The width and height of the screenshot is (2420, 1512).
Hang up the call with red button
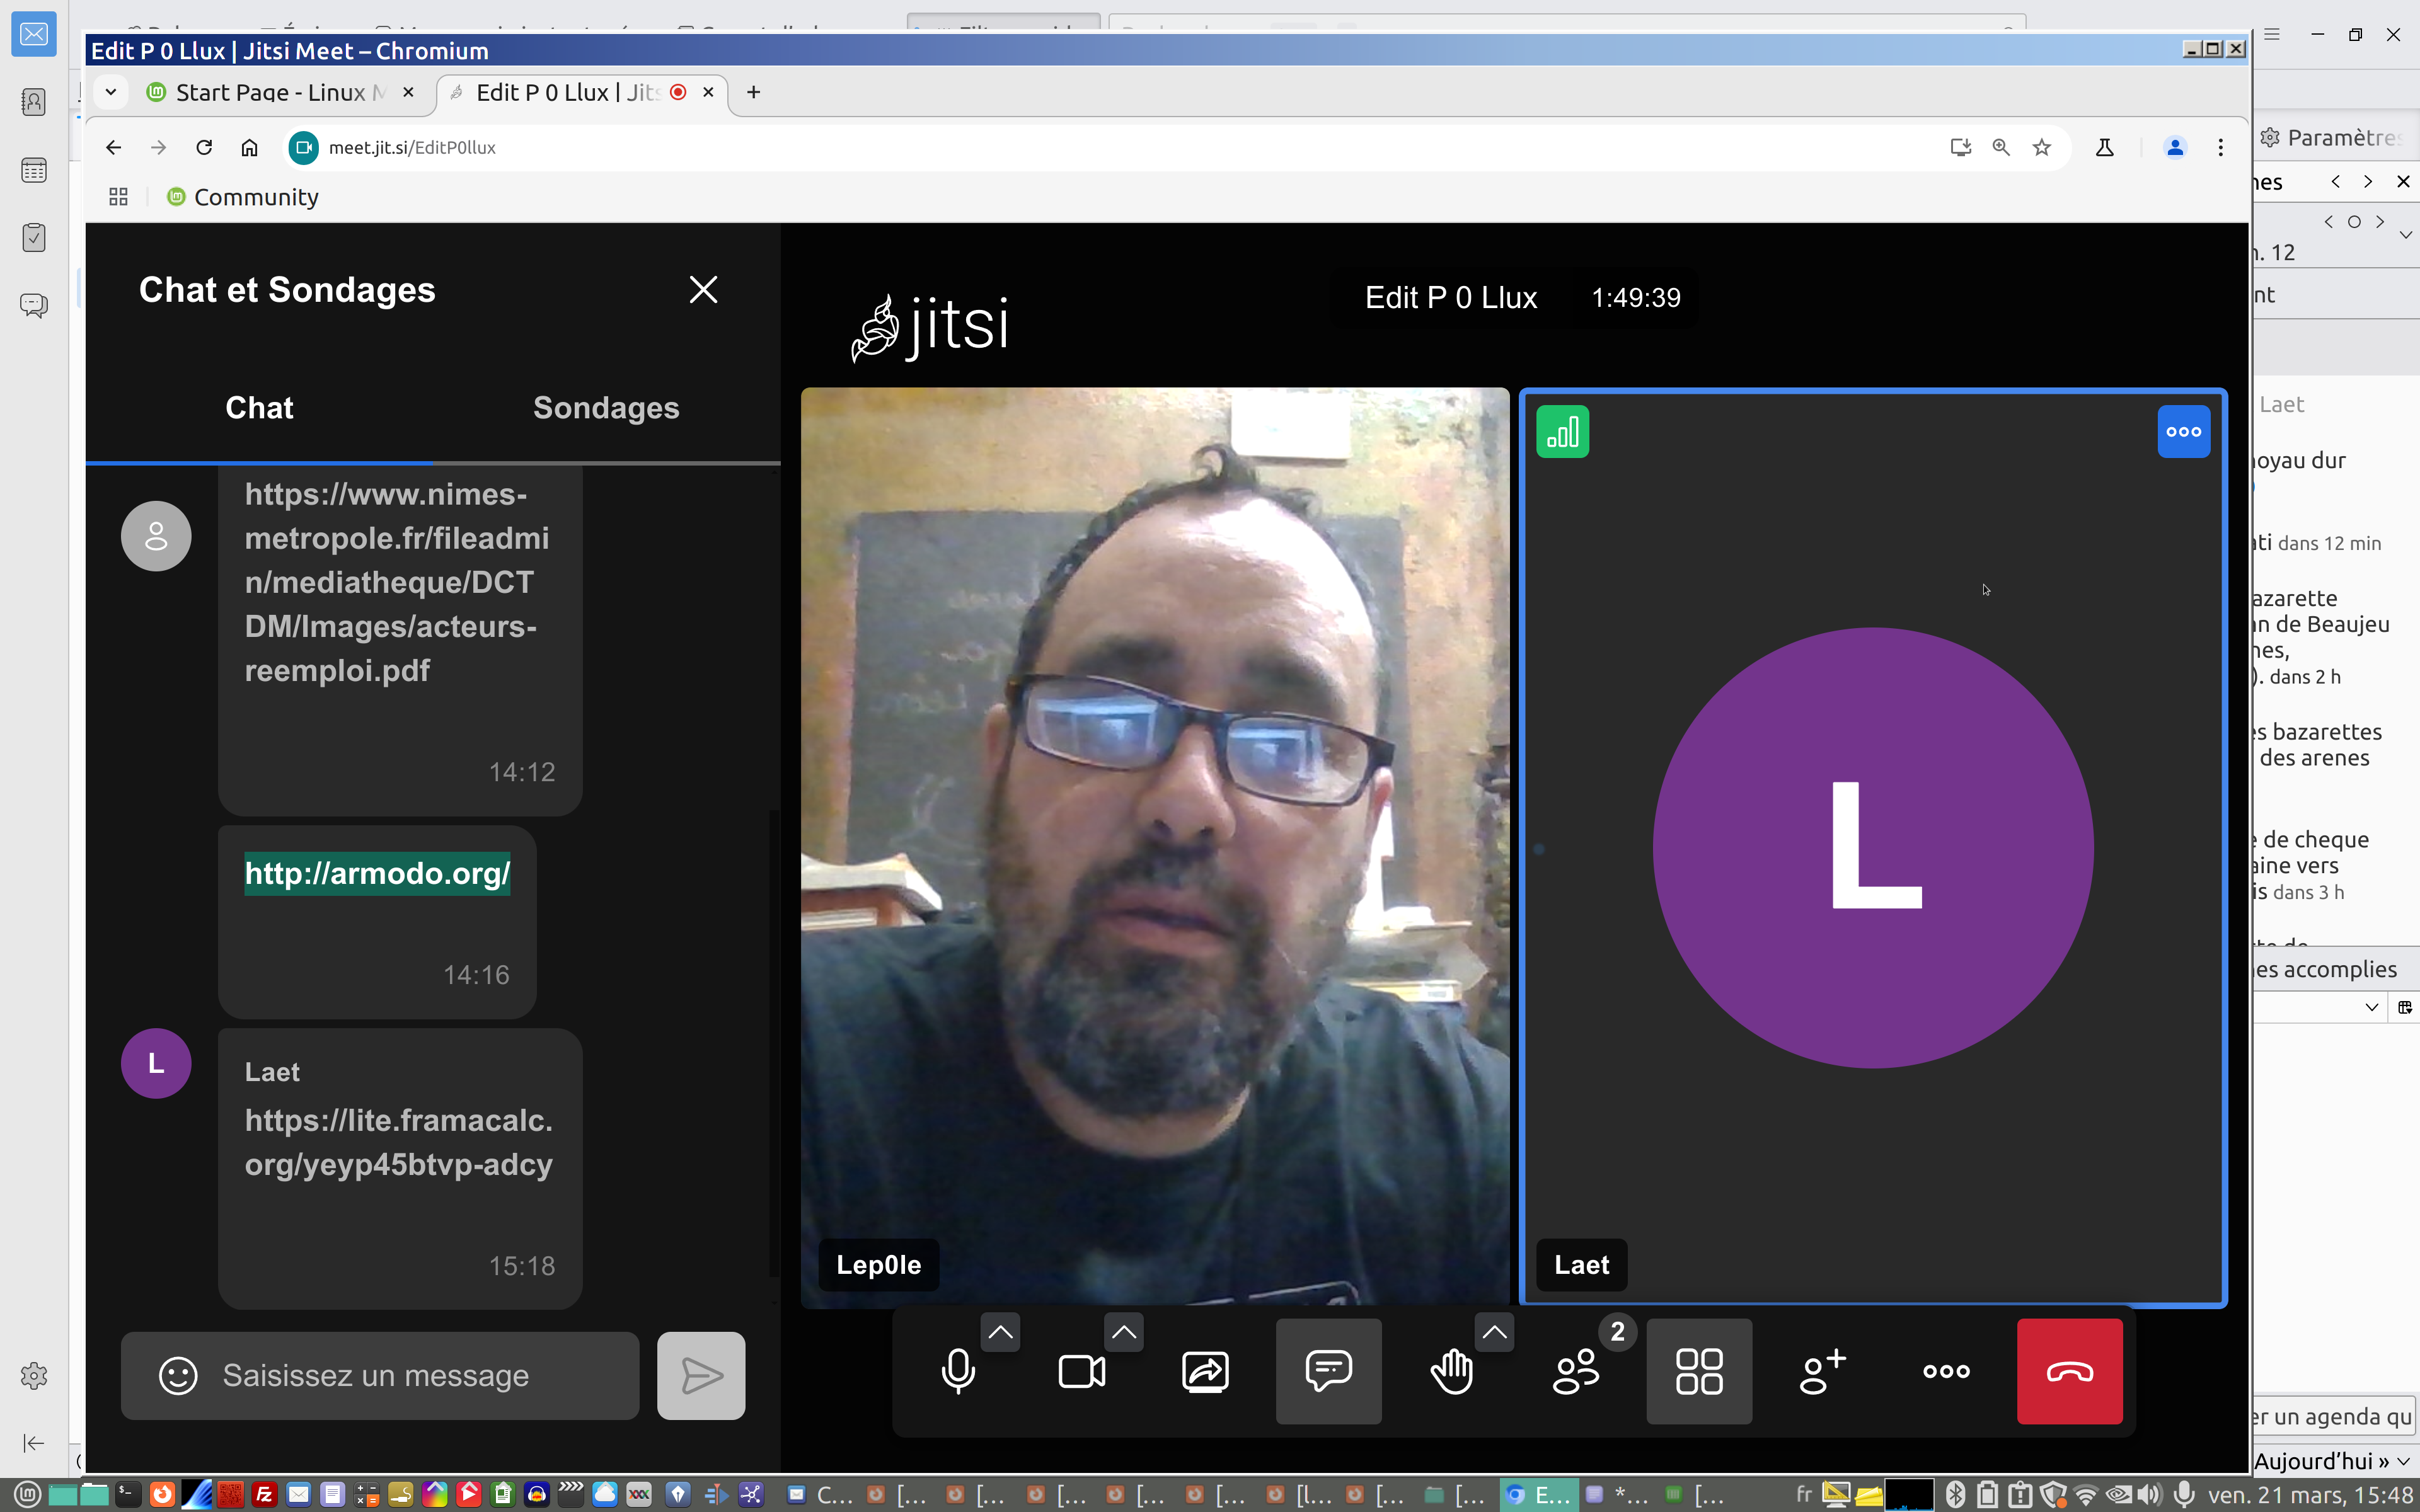click(2069, 1371)
